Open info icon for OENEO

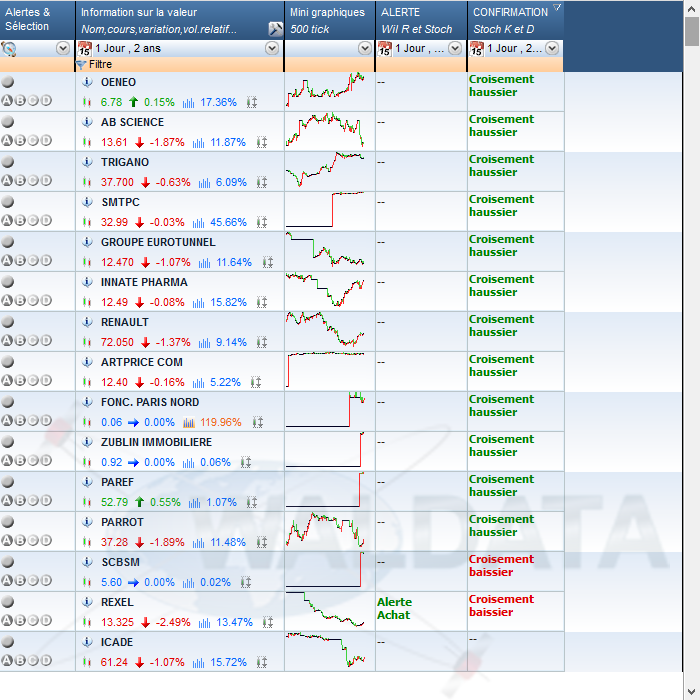click(88, 82)
